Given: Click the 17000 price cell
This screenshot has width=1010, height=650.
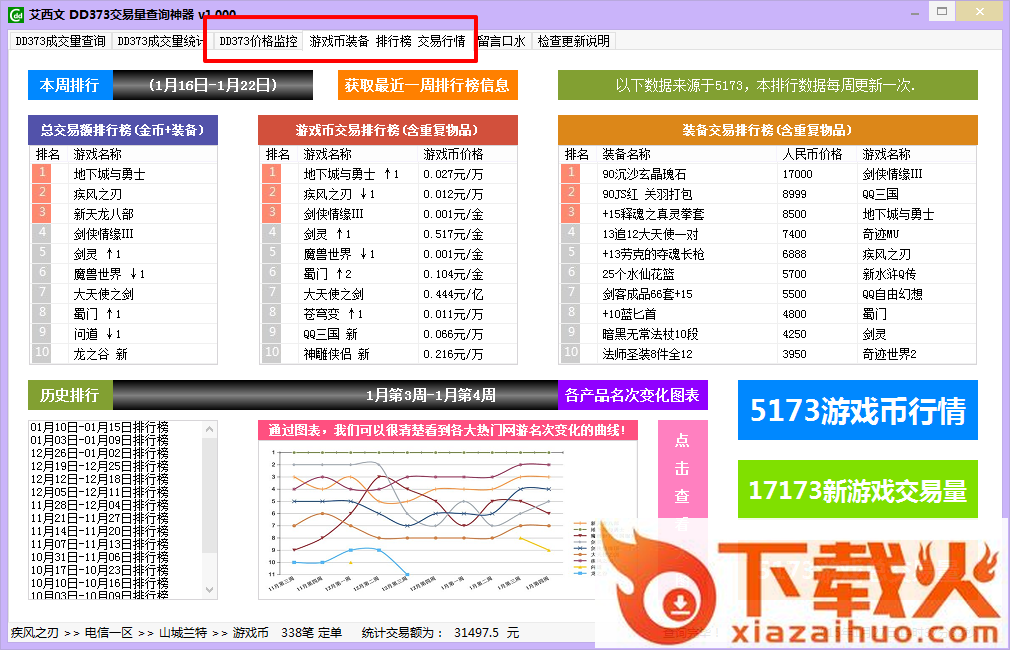Looking at the screenshot, I should point(797,174).
